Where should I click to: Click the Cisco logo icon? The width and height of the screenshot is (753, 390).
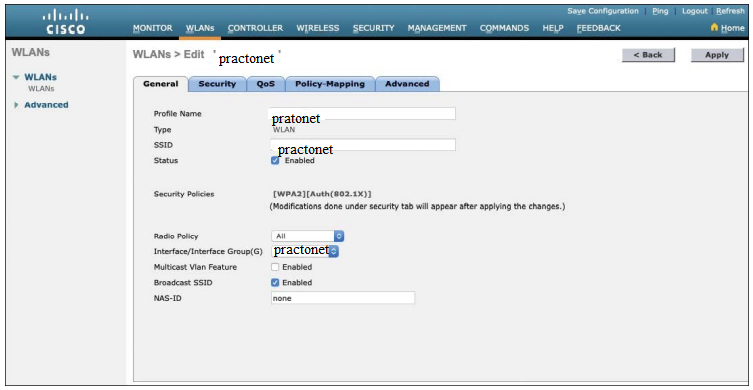[x=64, y=22]
